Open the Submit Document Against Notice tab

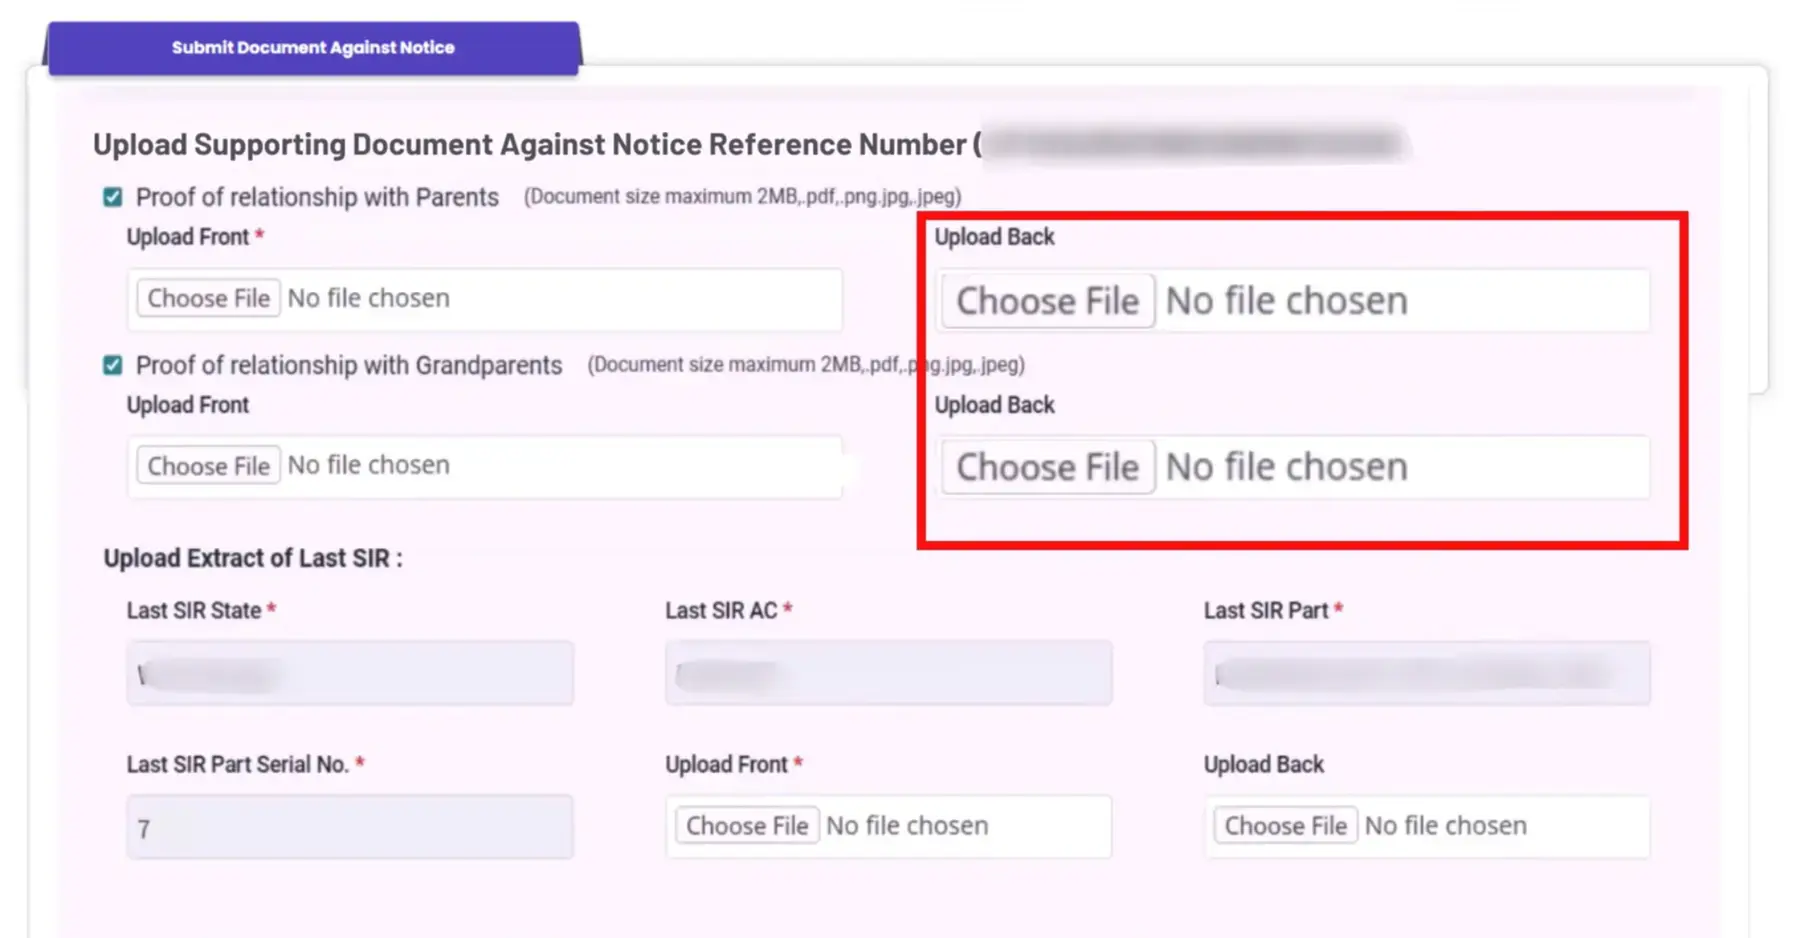313,48
